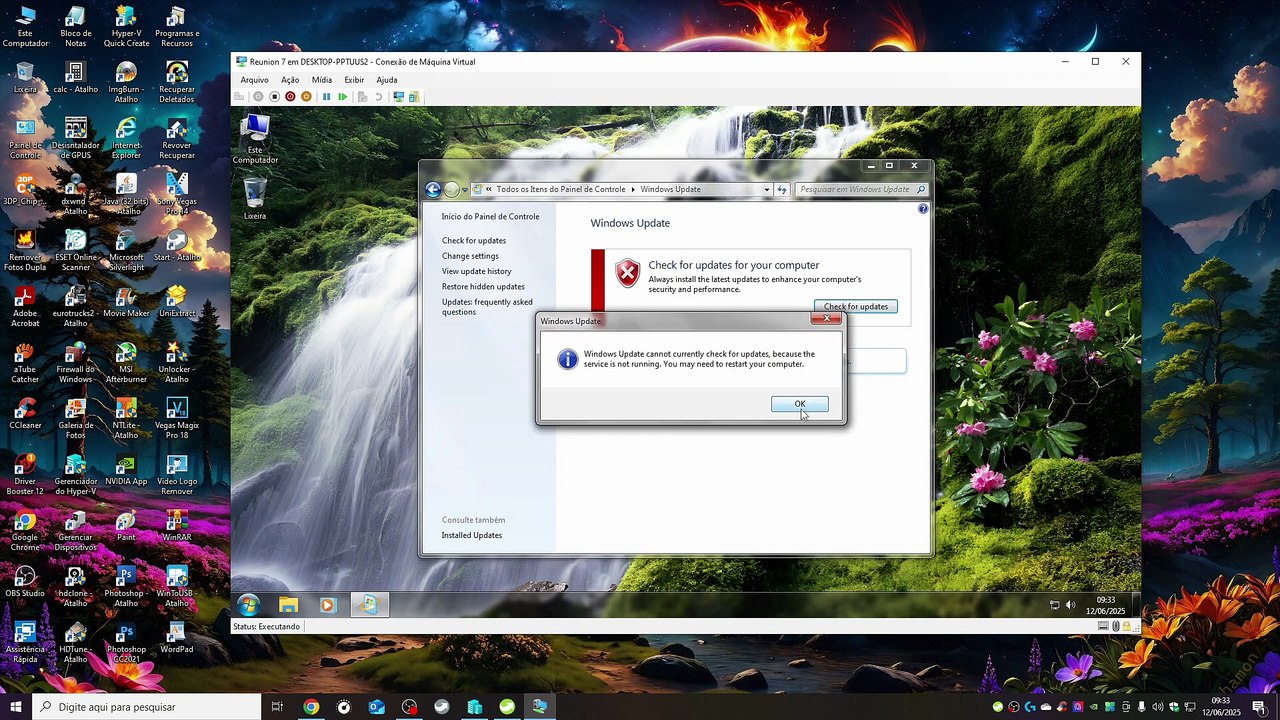Open Windows Explorer from the VM taskbar
This screenshot has width=1280, height=720.
tap(288, 604)
